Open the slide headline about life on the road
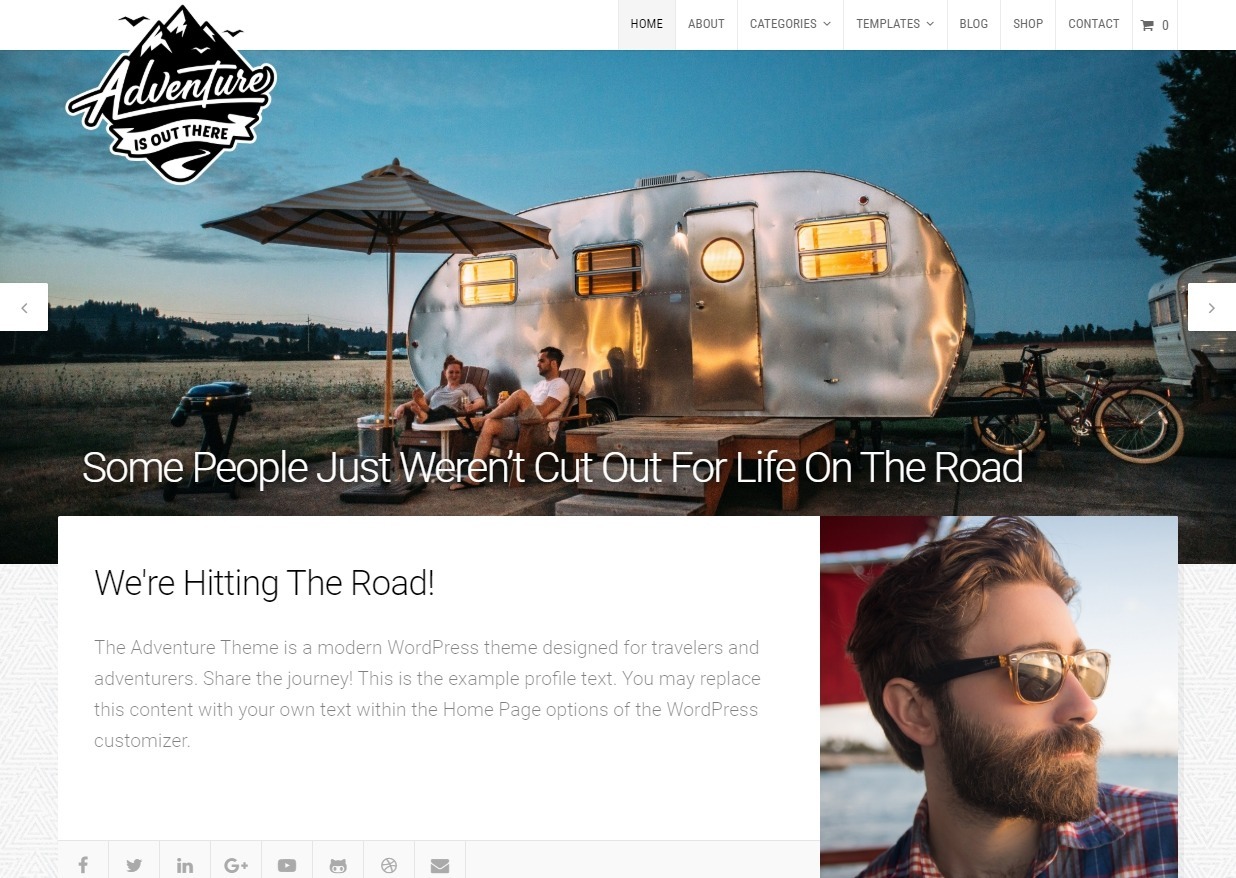 tap(552, 468)
